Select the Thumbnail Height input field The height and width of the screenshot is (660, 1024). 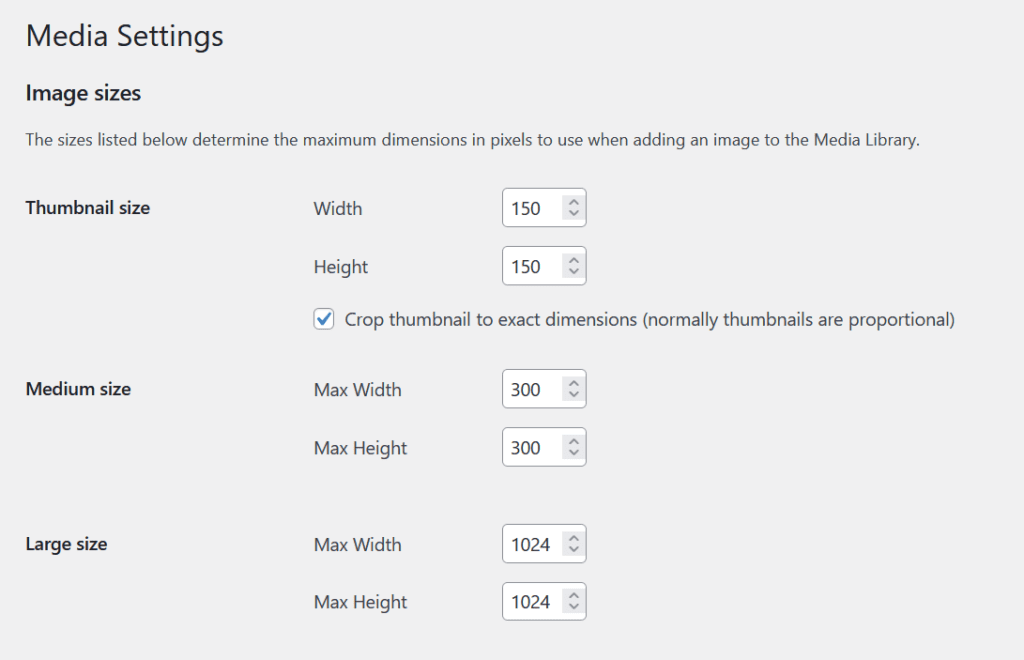click(530, 265)
